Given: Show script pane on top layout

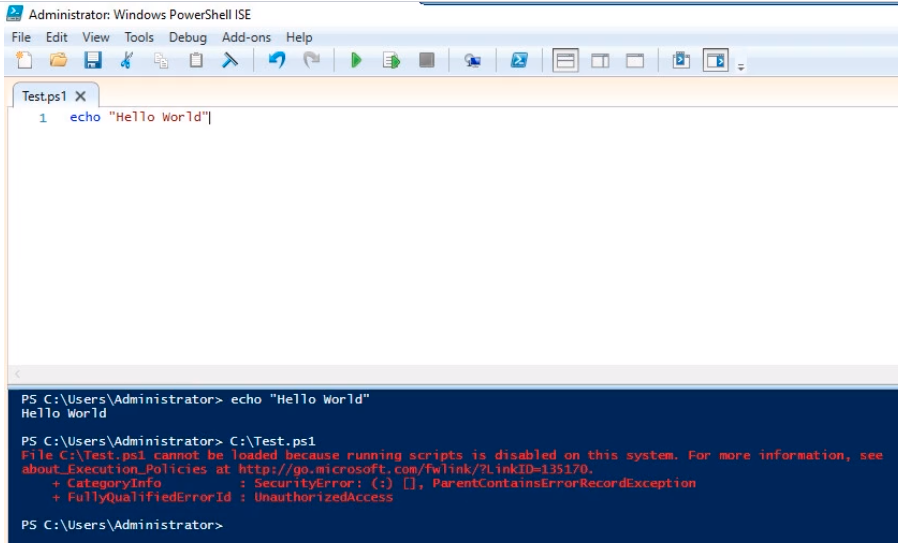Looking at the screenshot, I should [566, 61].
